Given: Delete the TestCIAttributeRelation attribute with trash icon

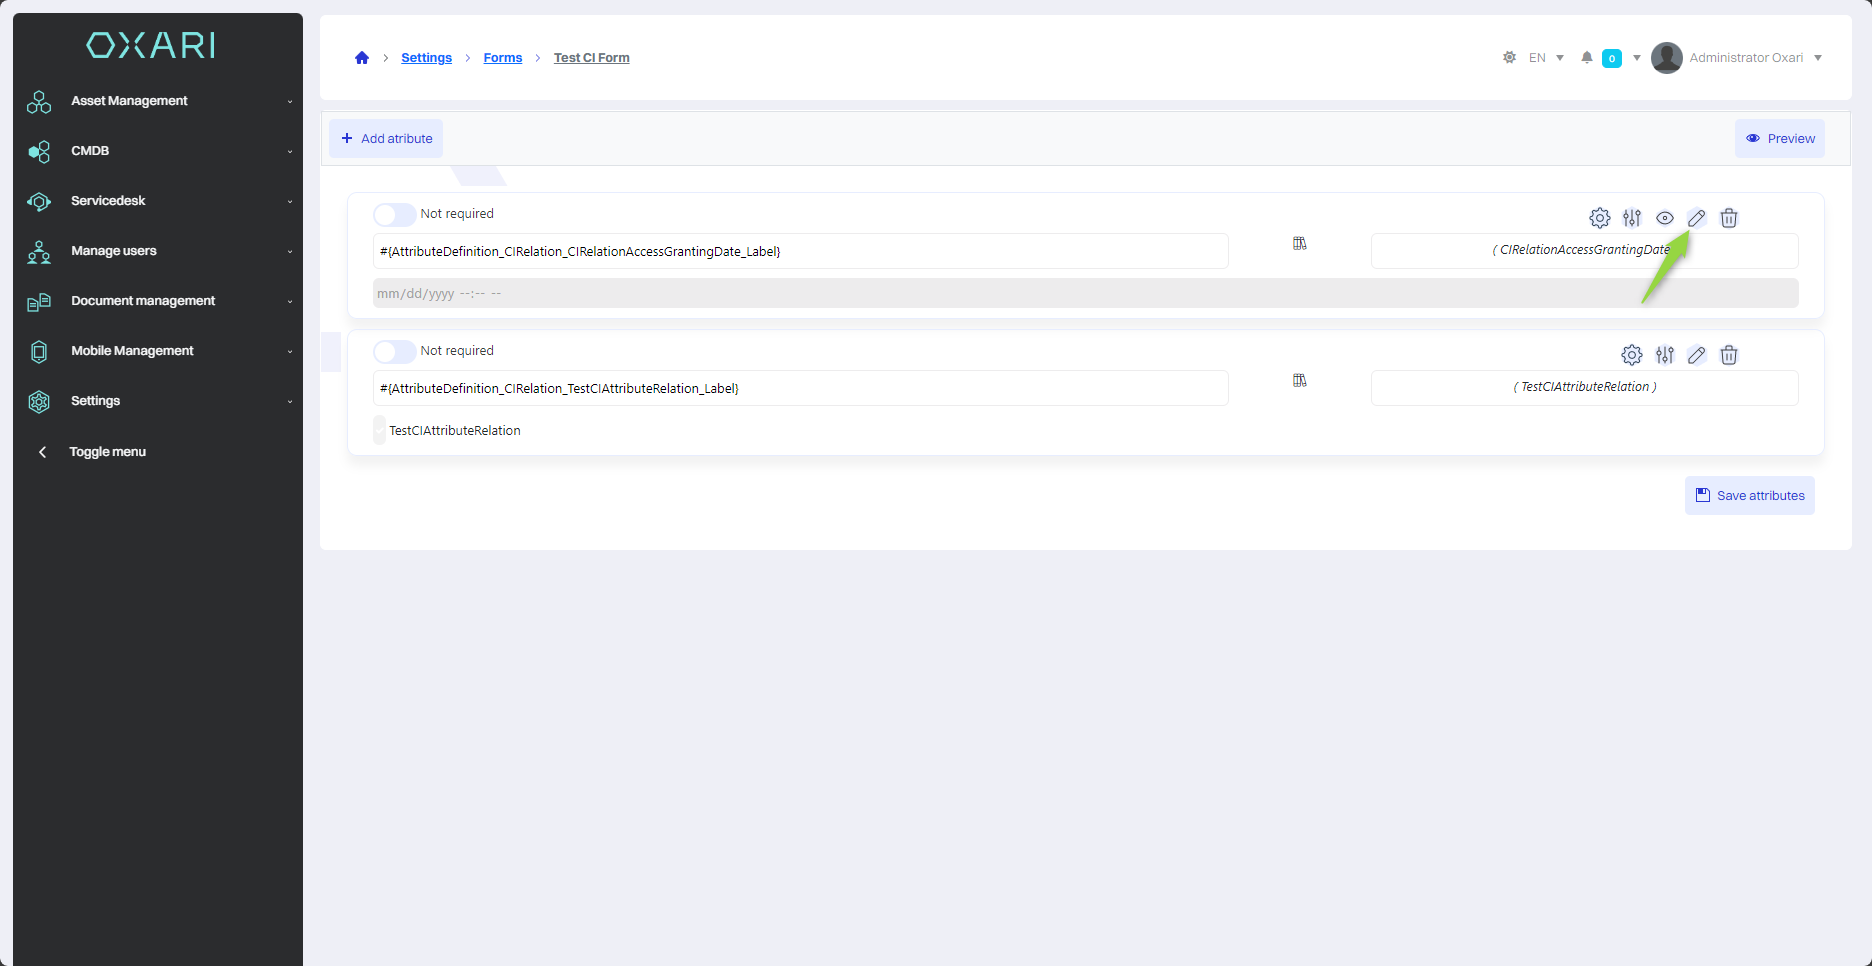Looking at the screenshot, I should pos(1729,355).
